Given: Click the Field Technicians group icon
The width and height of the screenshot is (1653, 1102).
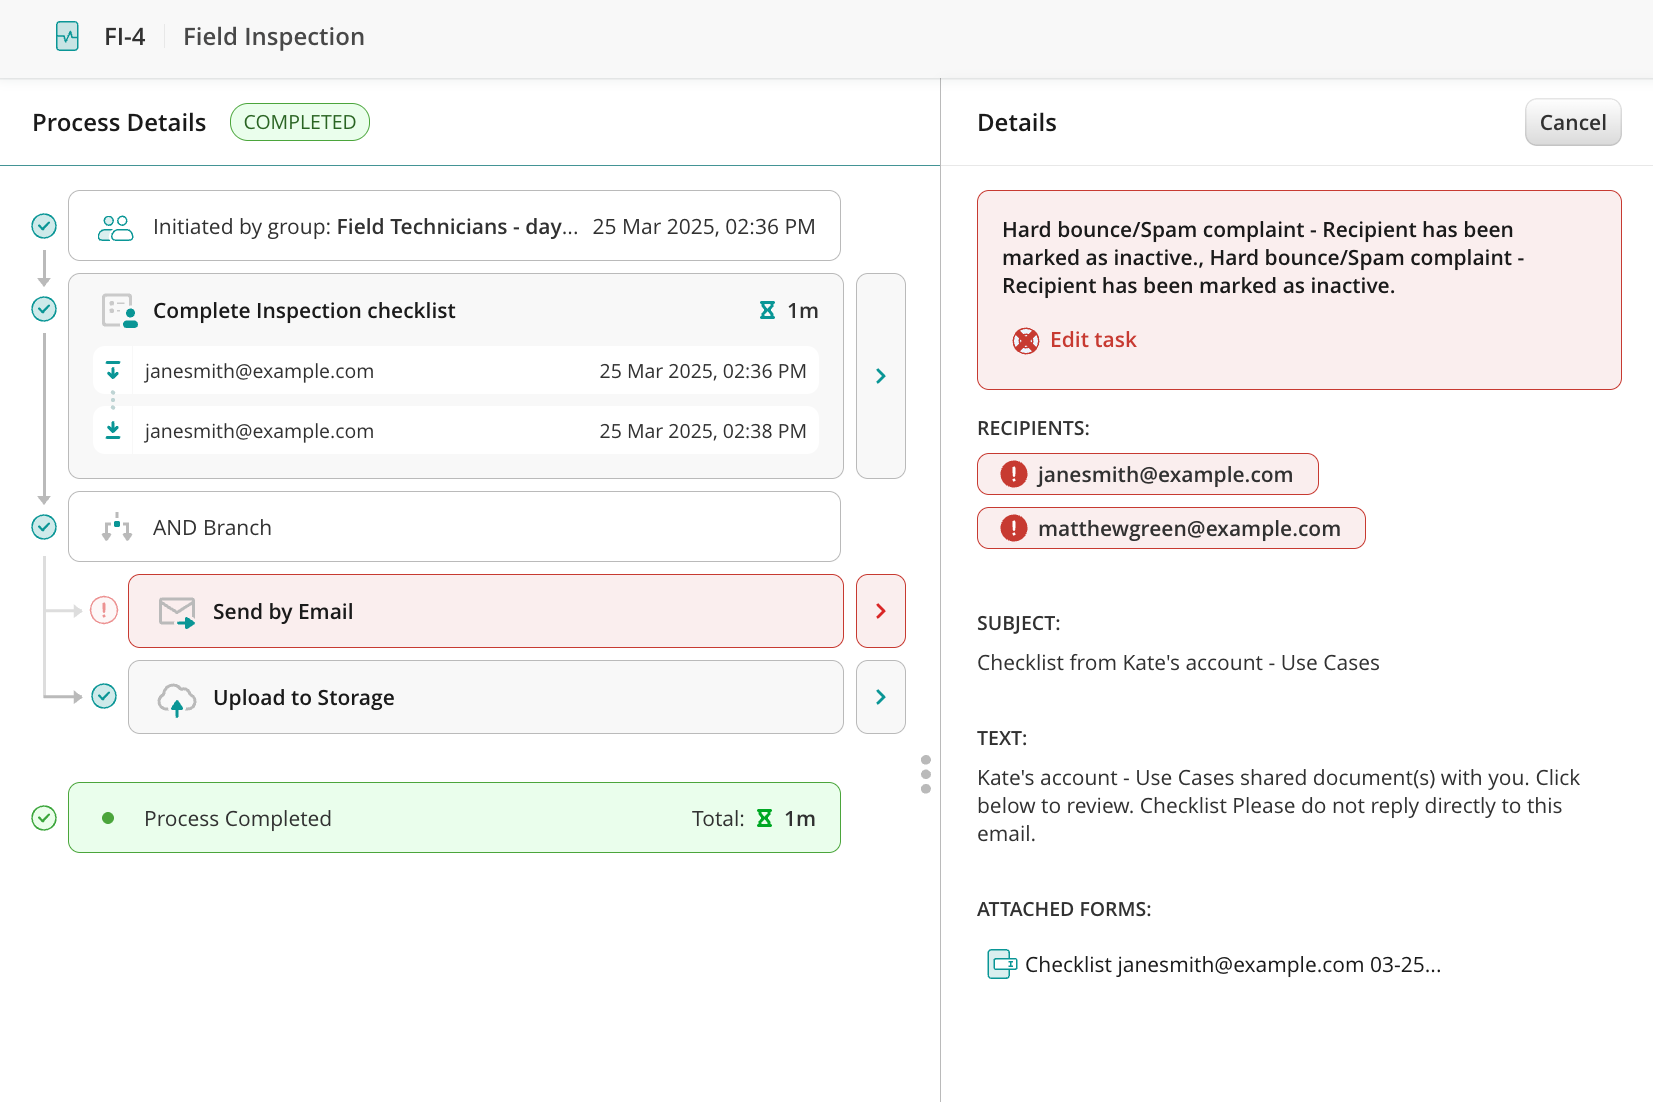Looking at the screenshot, I should click(x=115, y=228).
